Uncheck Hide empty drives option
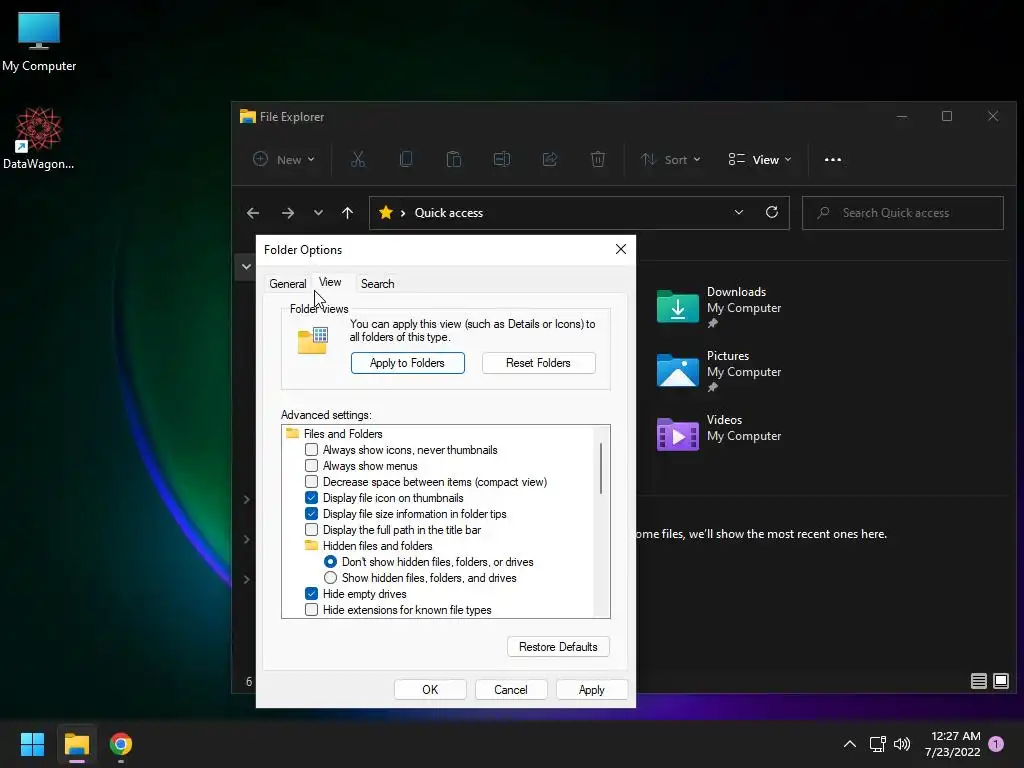 [312, 594]
